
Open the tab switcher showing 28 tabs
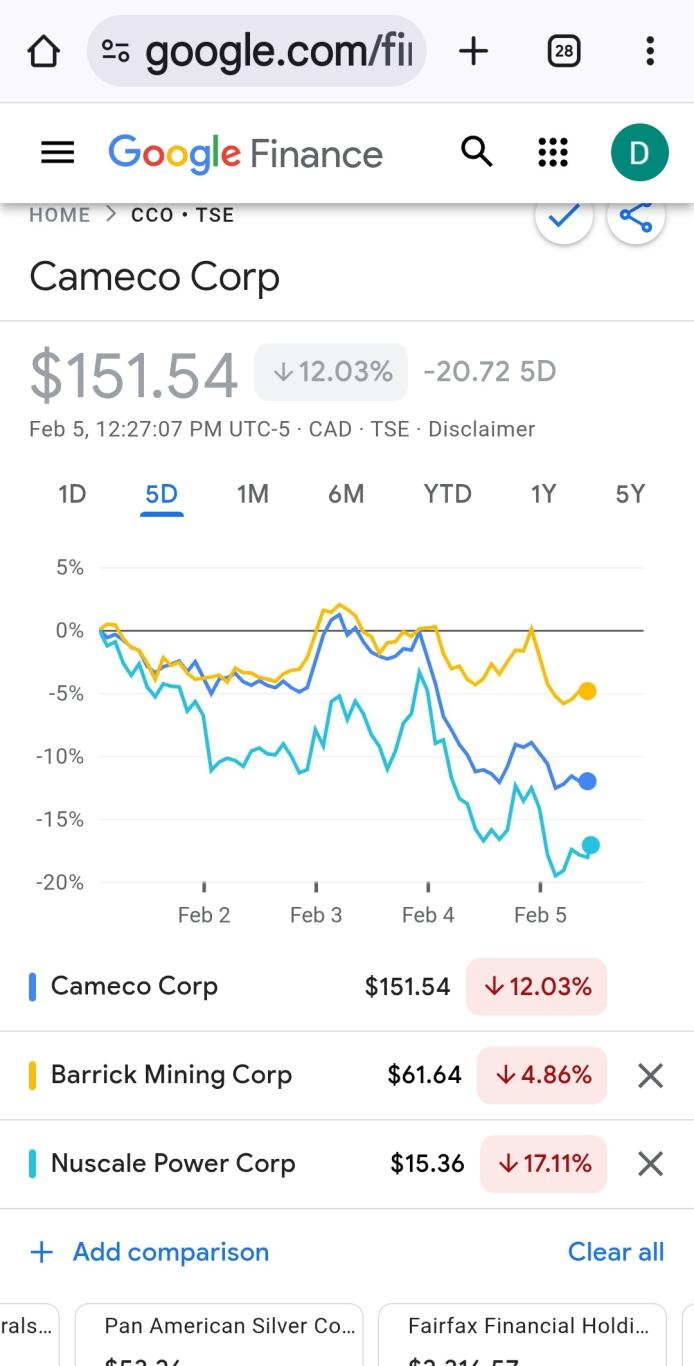click(x=564, y=51)
